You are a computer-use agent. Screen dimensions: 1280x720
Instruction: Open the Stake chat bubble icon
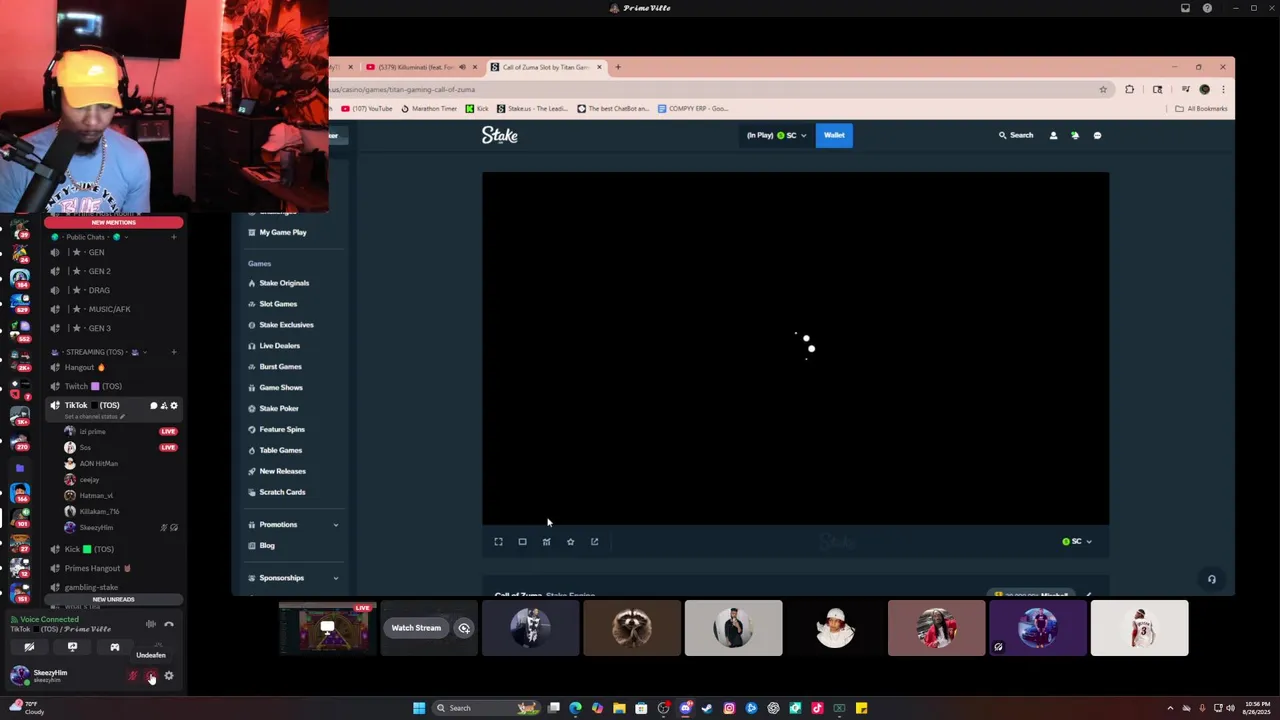1097,135
